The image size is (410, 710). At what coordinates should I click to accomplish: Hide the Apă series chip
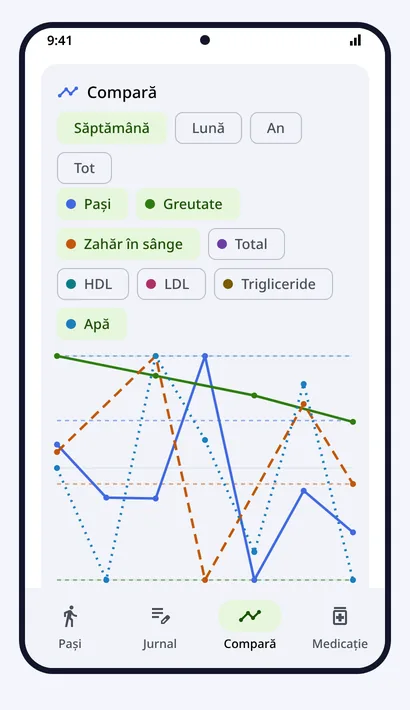pyautogui.click(x=92, y=324)
